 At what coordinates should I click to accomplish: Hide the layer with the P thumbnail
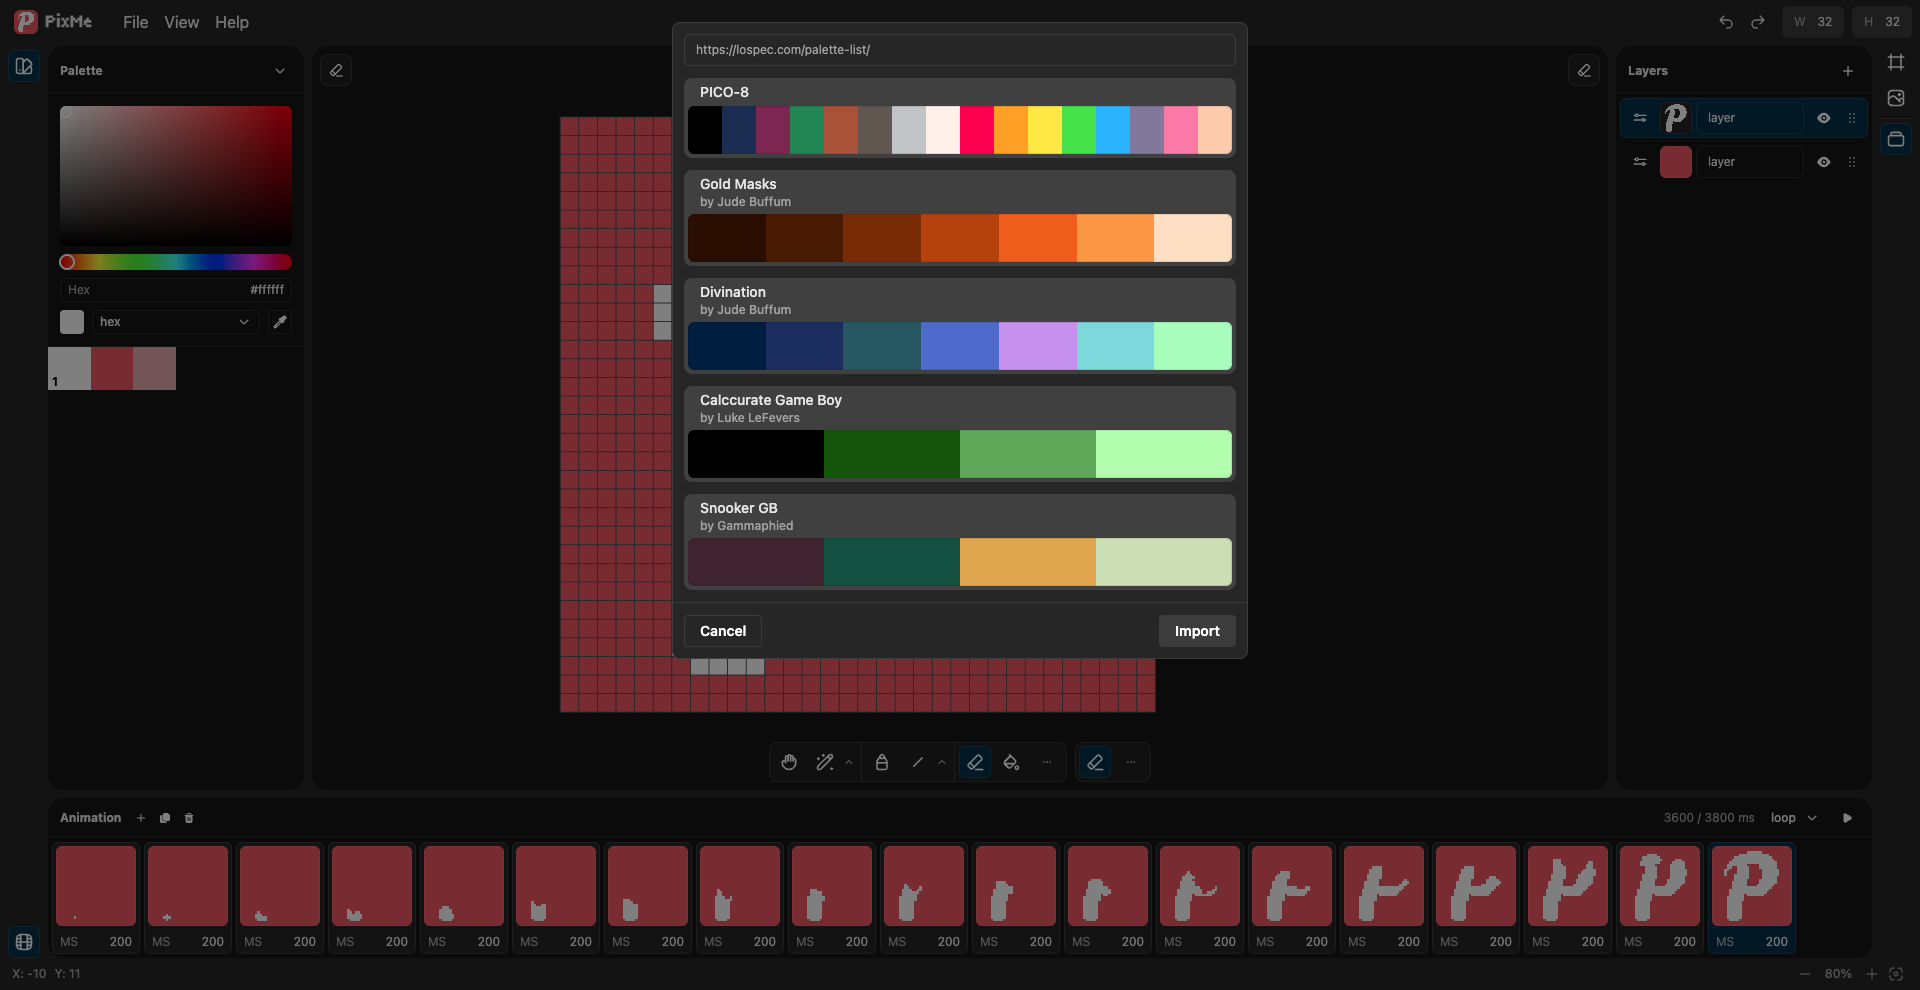(1824, 118)
